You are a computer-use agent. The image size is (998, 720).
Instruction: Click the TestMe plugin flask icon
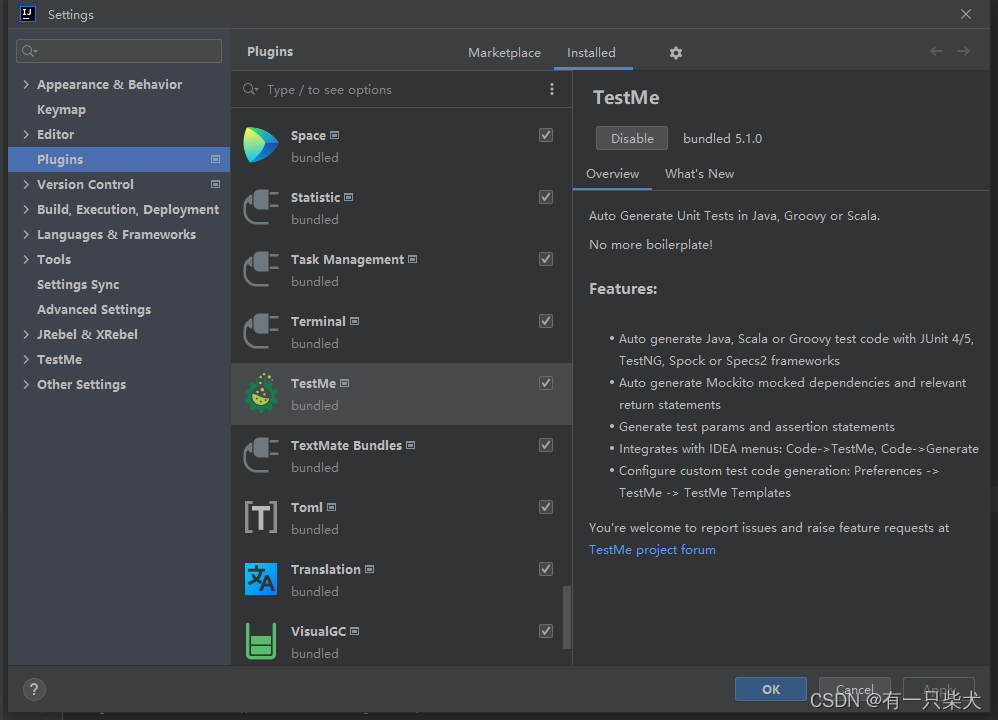coord(261,393)
